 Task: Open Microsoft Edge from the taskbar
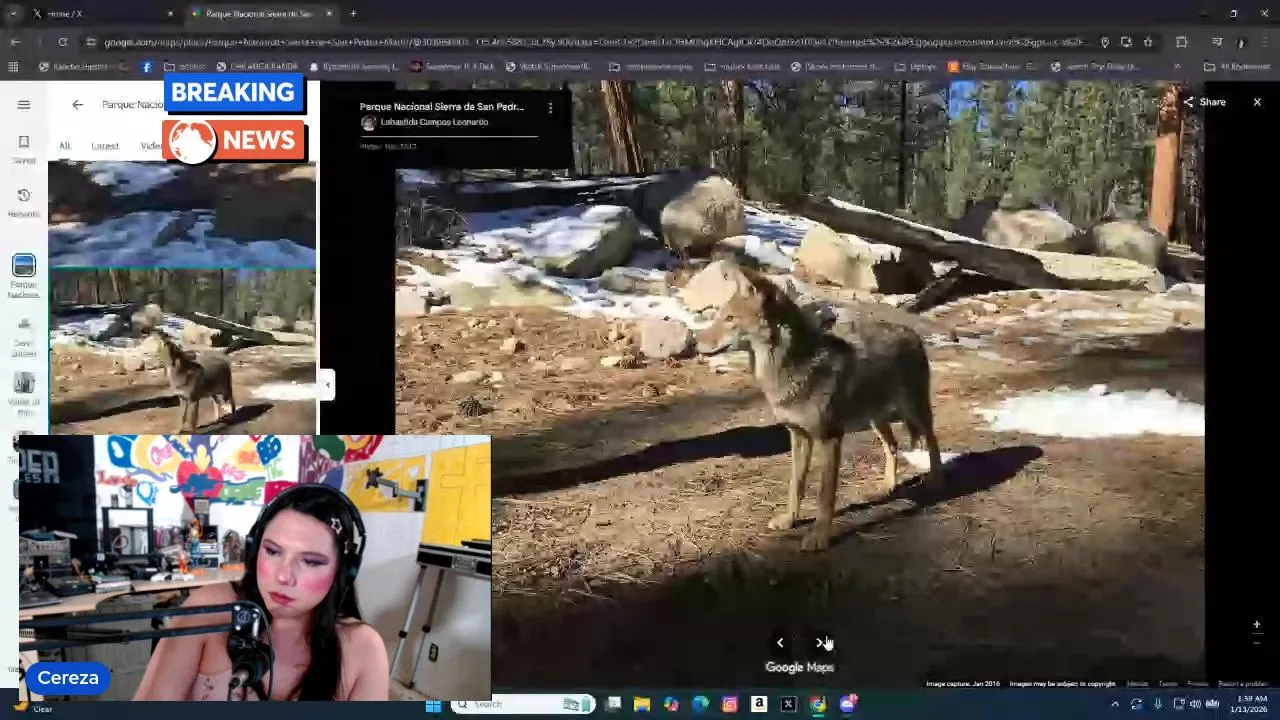(700, 705)
